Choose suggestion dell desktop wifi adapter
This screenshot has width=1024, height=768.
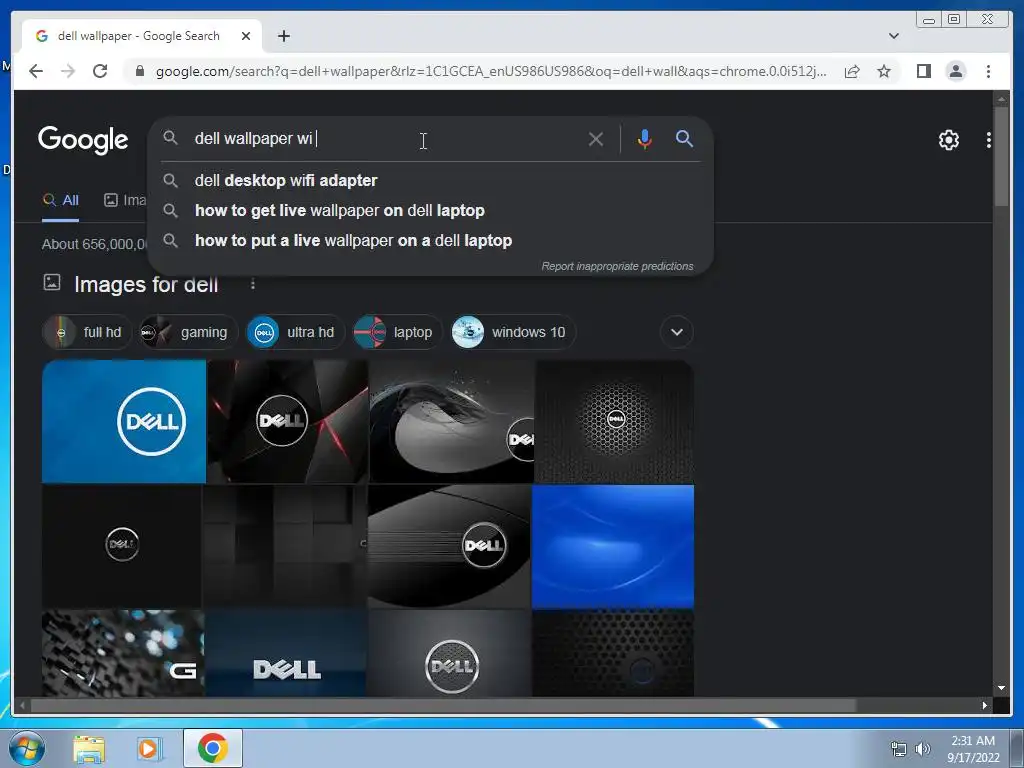pyautogui.click(x=431, y=180)
